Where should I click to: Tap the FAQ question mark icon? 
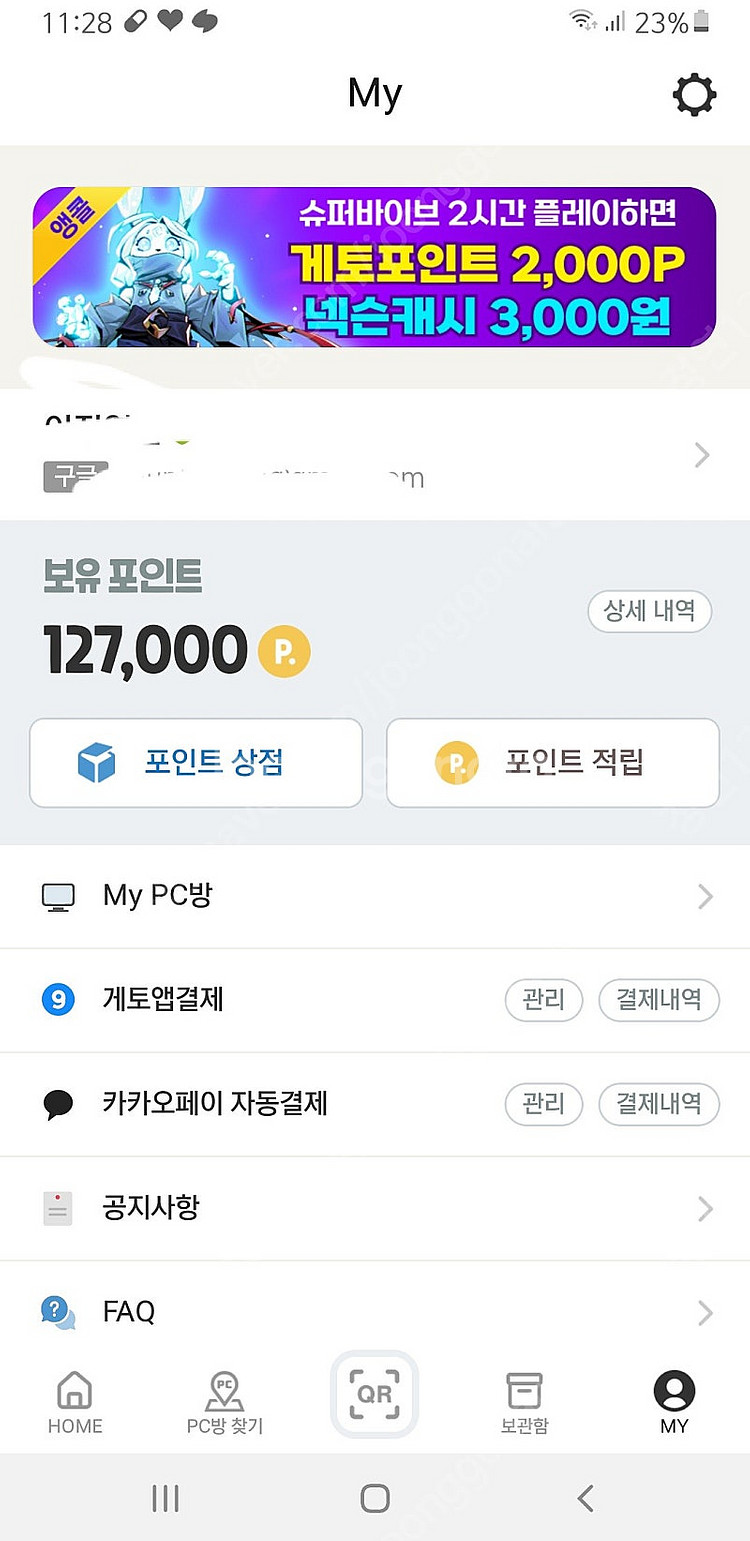(58, 1311)
